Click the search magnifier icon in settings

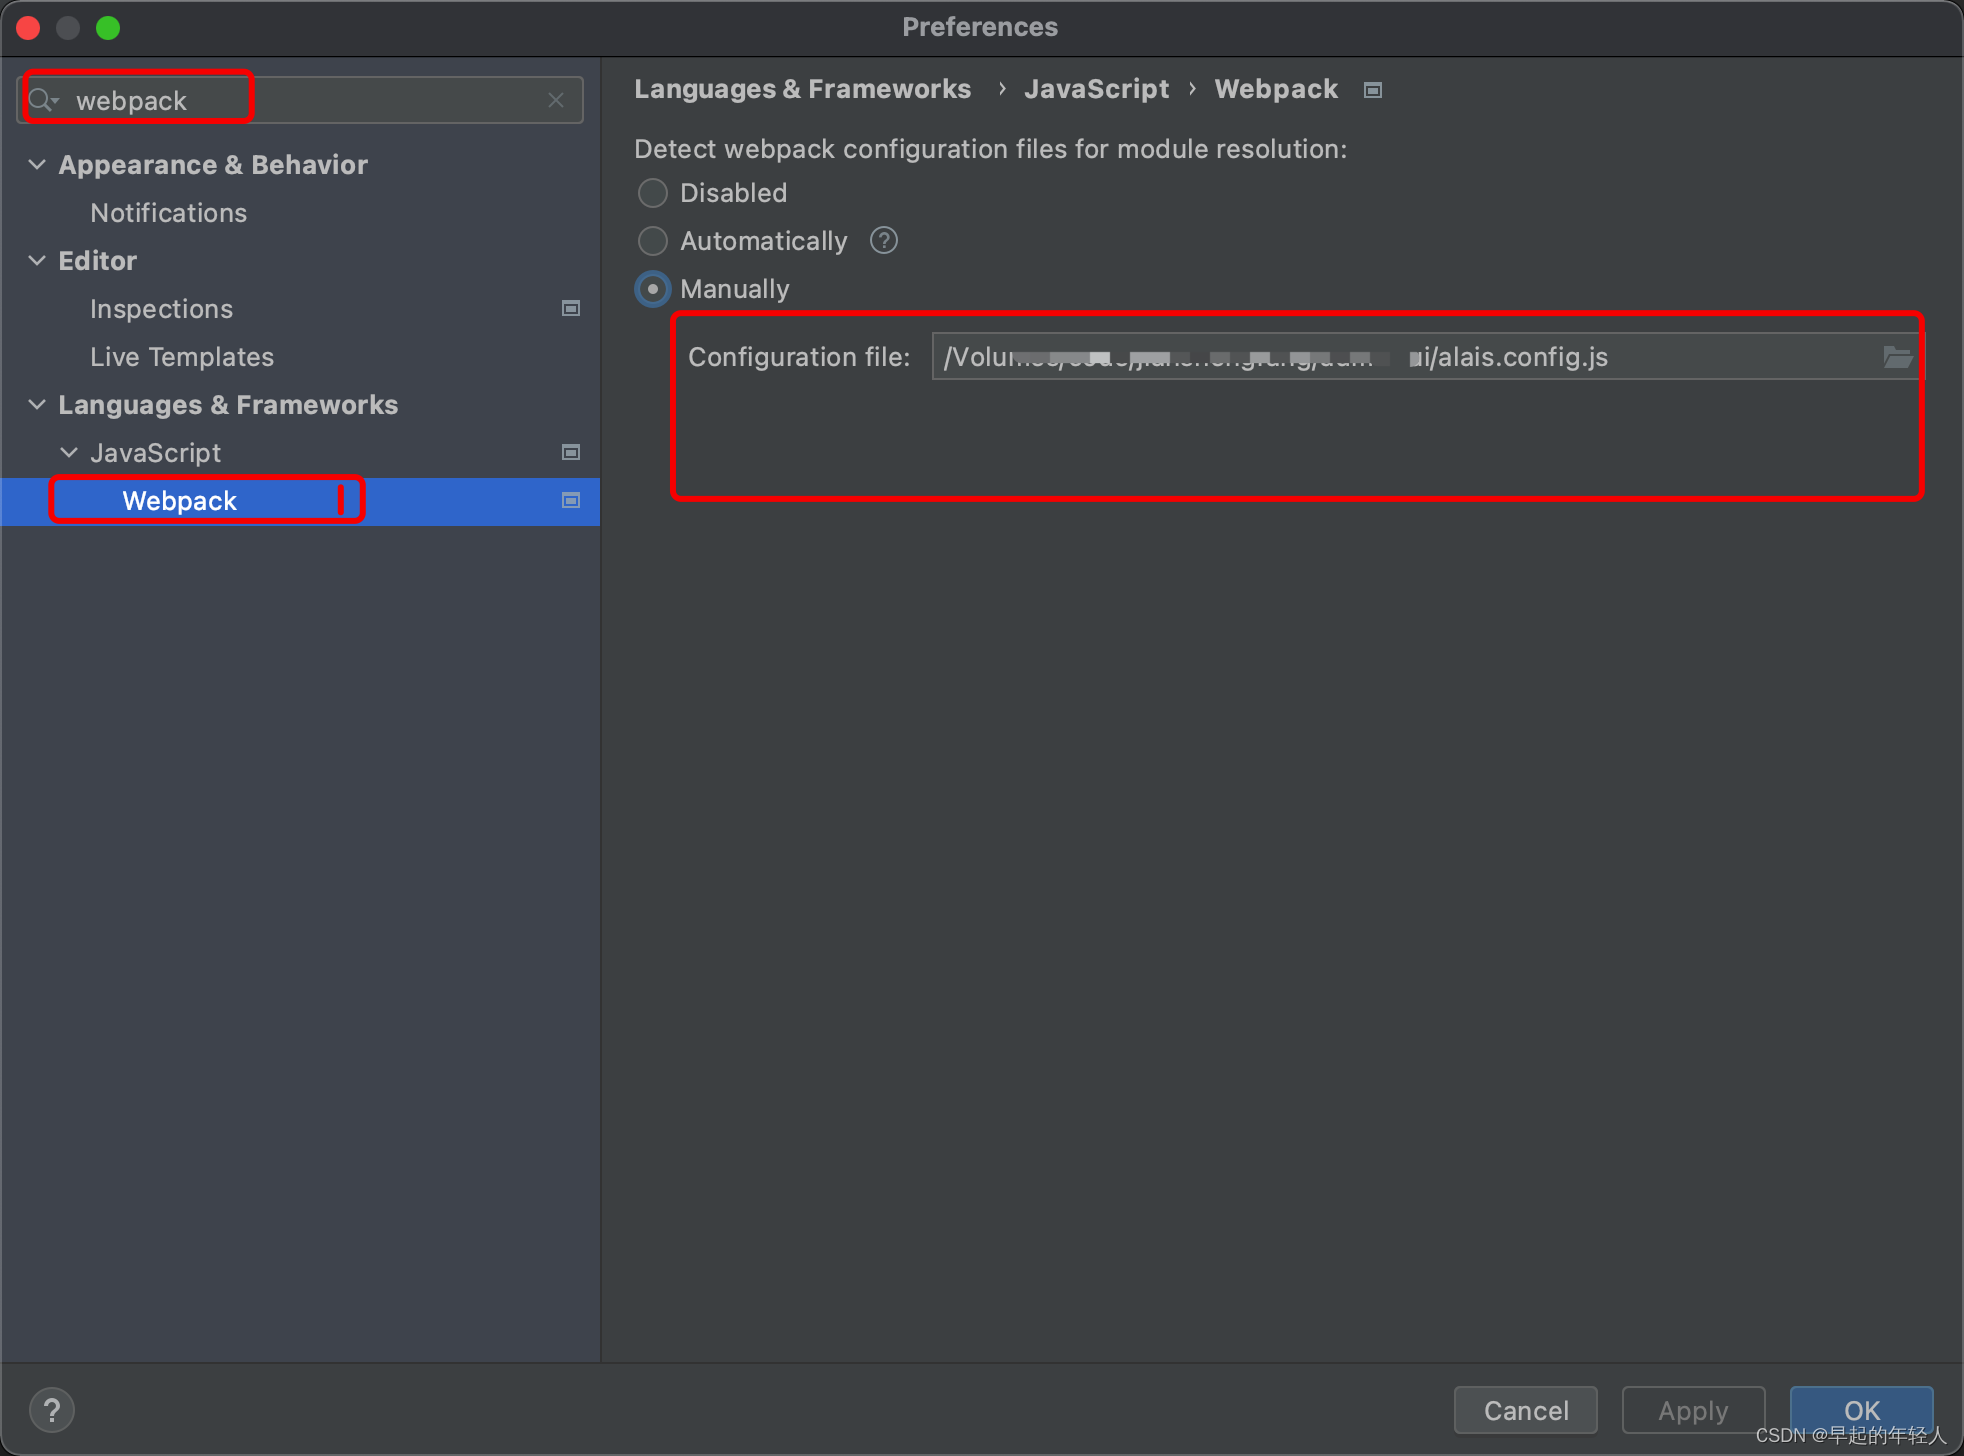click(42, 100)
